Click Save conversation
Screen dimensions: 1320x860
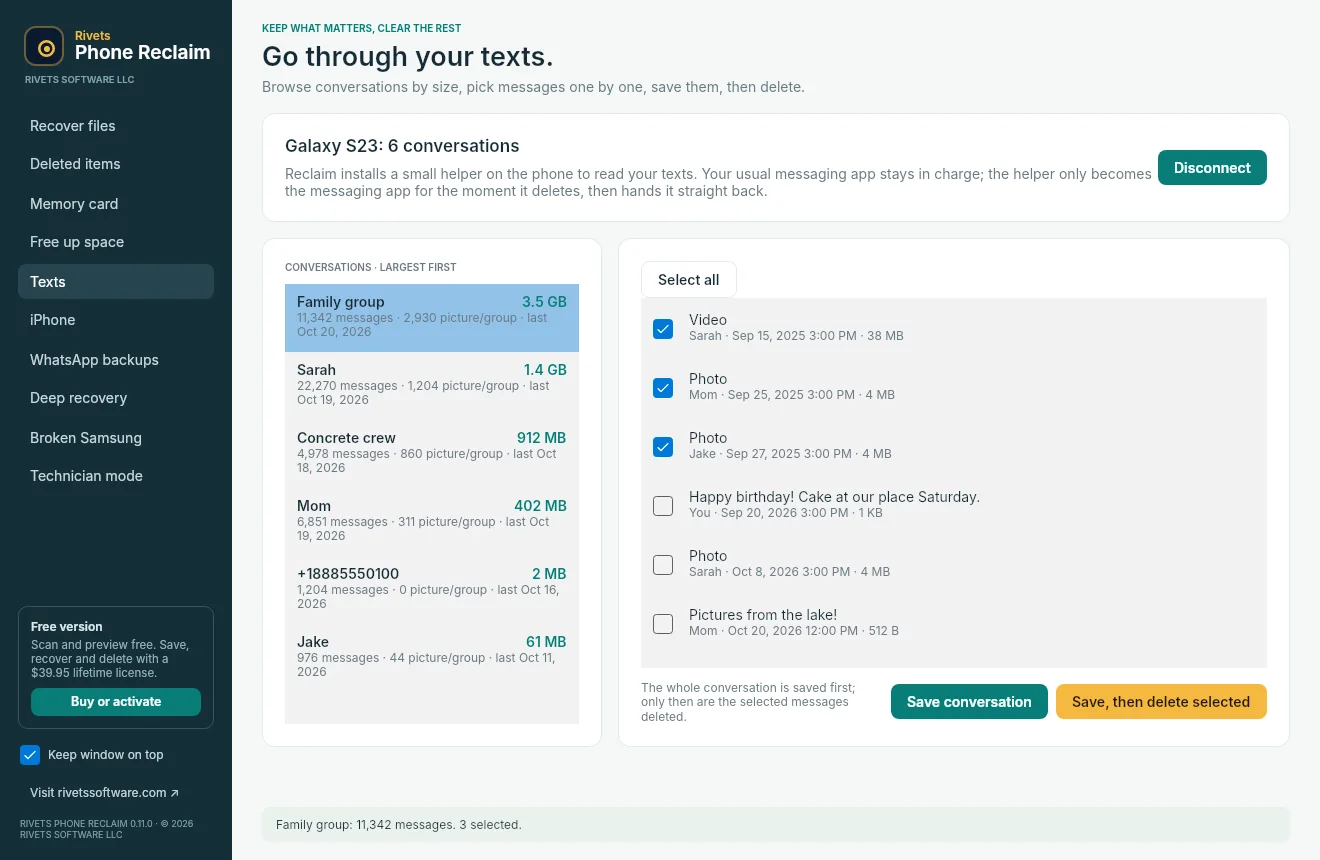(x=969, y=702)
